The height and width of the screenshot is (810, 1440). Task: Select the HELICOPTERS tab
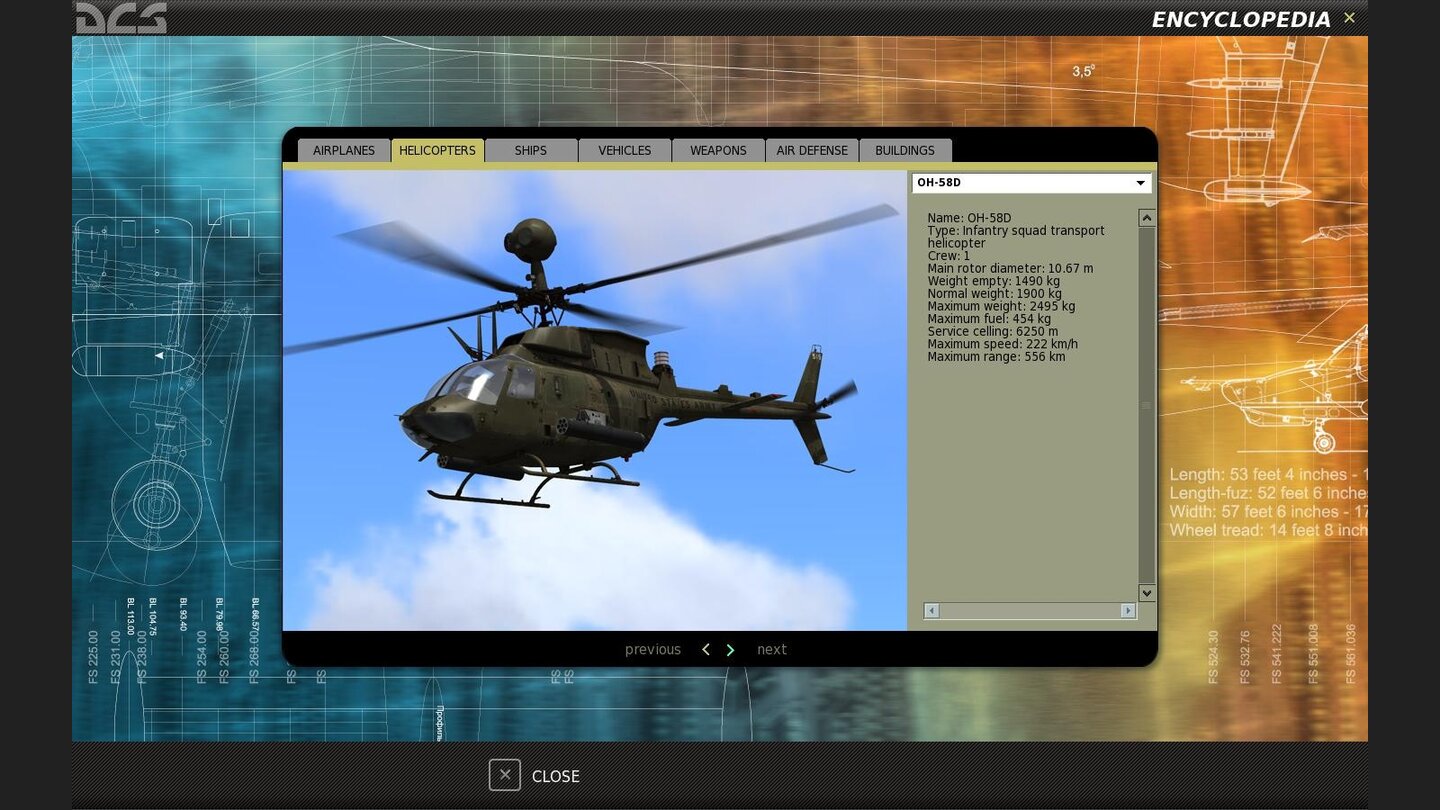[438, 150]
